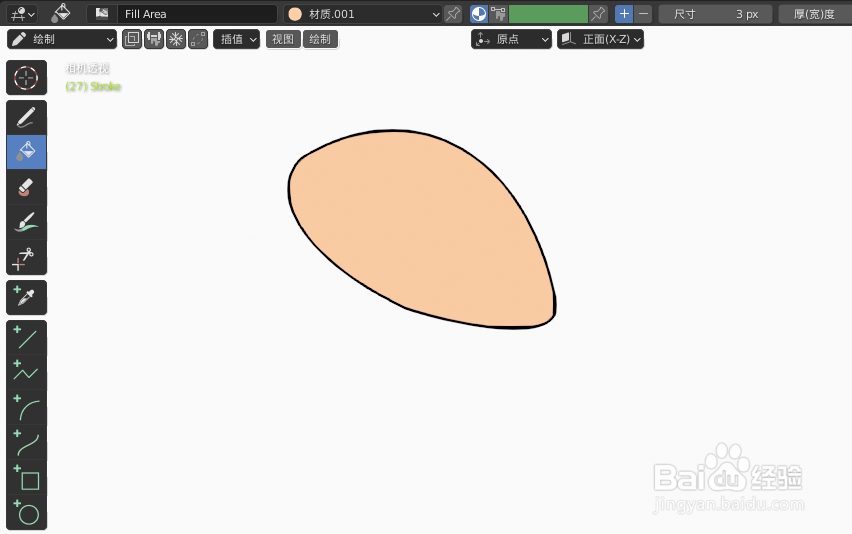Click the (27) Stroke label

click(x=93, y=86)
